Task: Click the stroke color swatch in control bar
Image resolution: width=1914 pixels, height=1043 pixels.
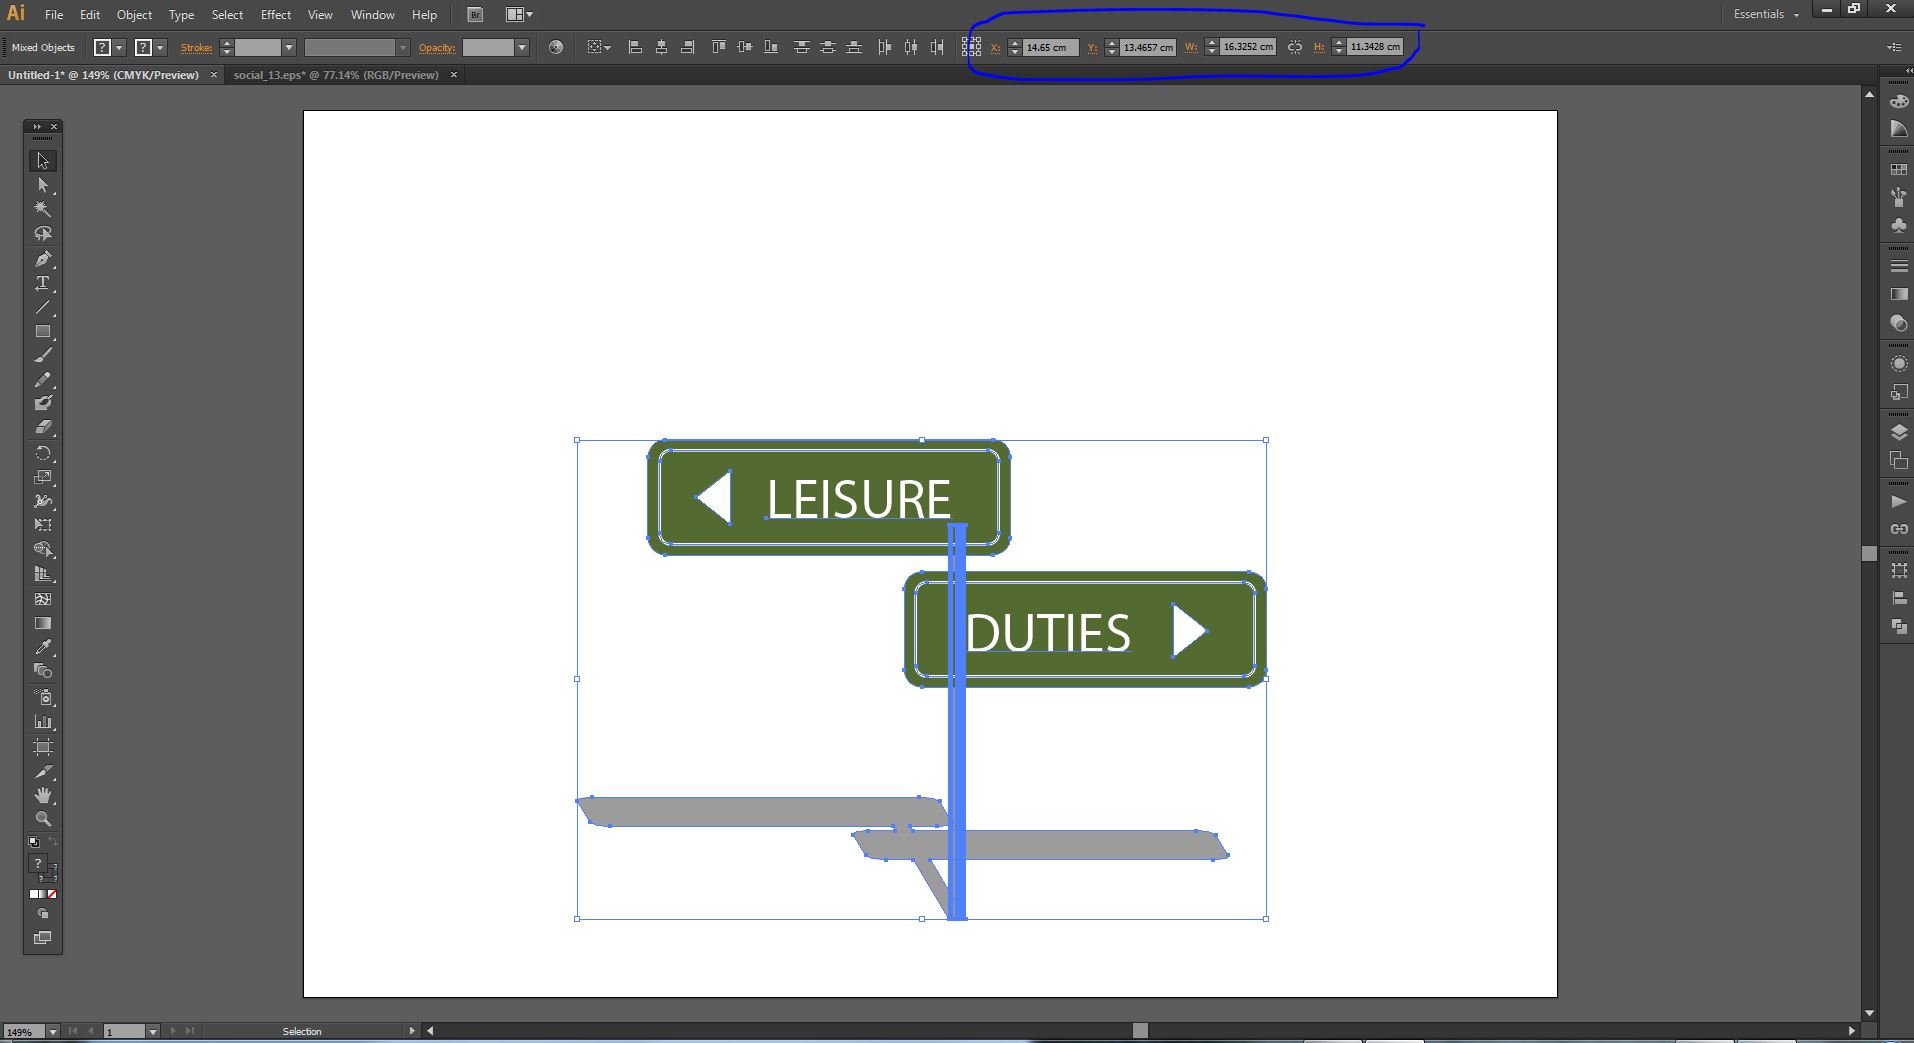Action: [143, 47]
